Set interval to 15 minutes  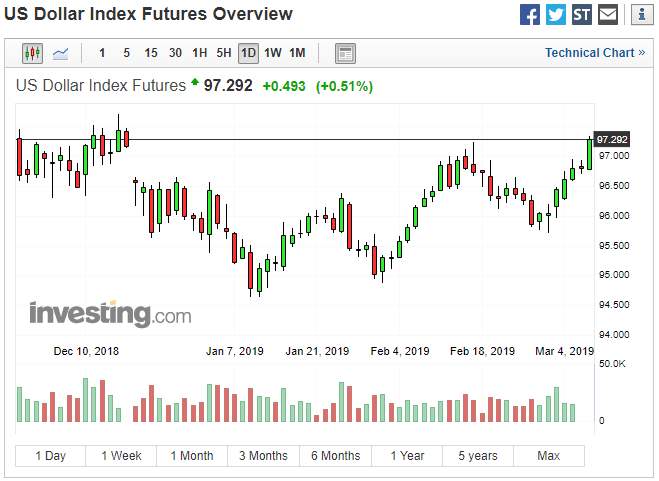pos(151,53)
